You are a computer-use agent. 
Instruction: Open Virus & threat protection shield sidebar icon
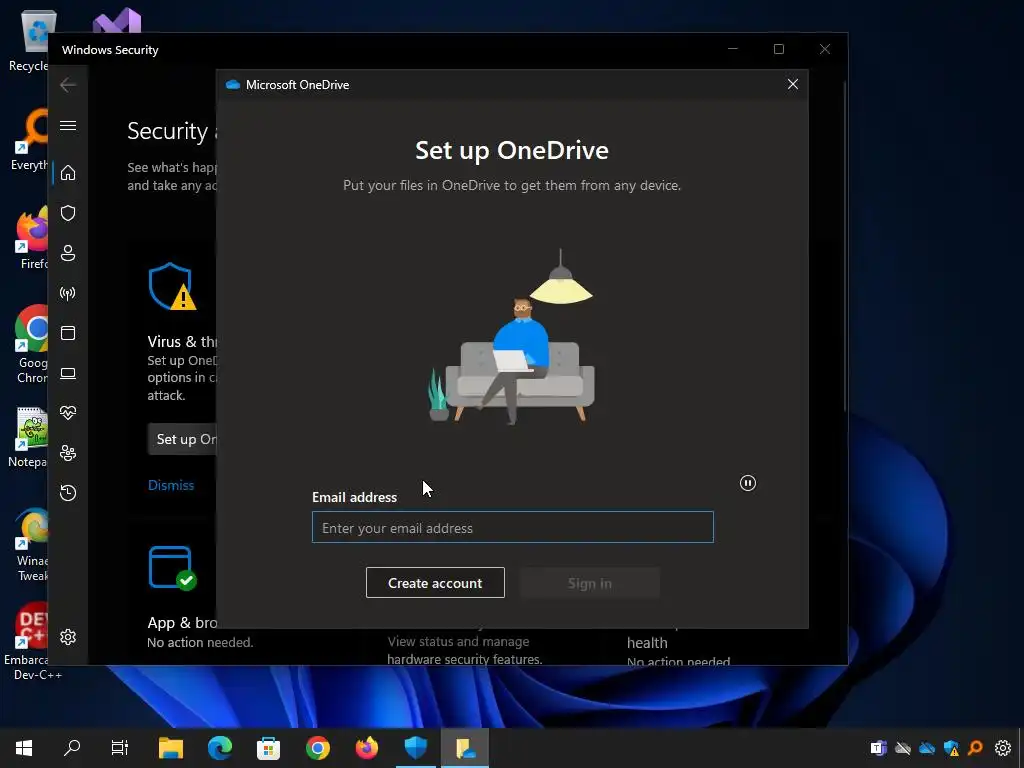68,213
